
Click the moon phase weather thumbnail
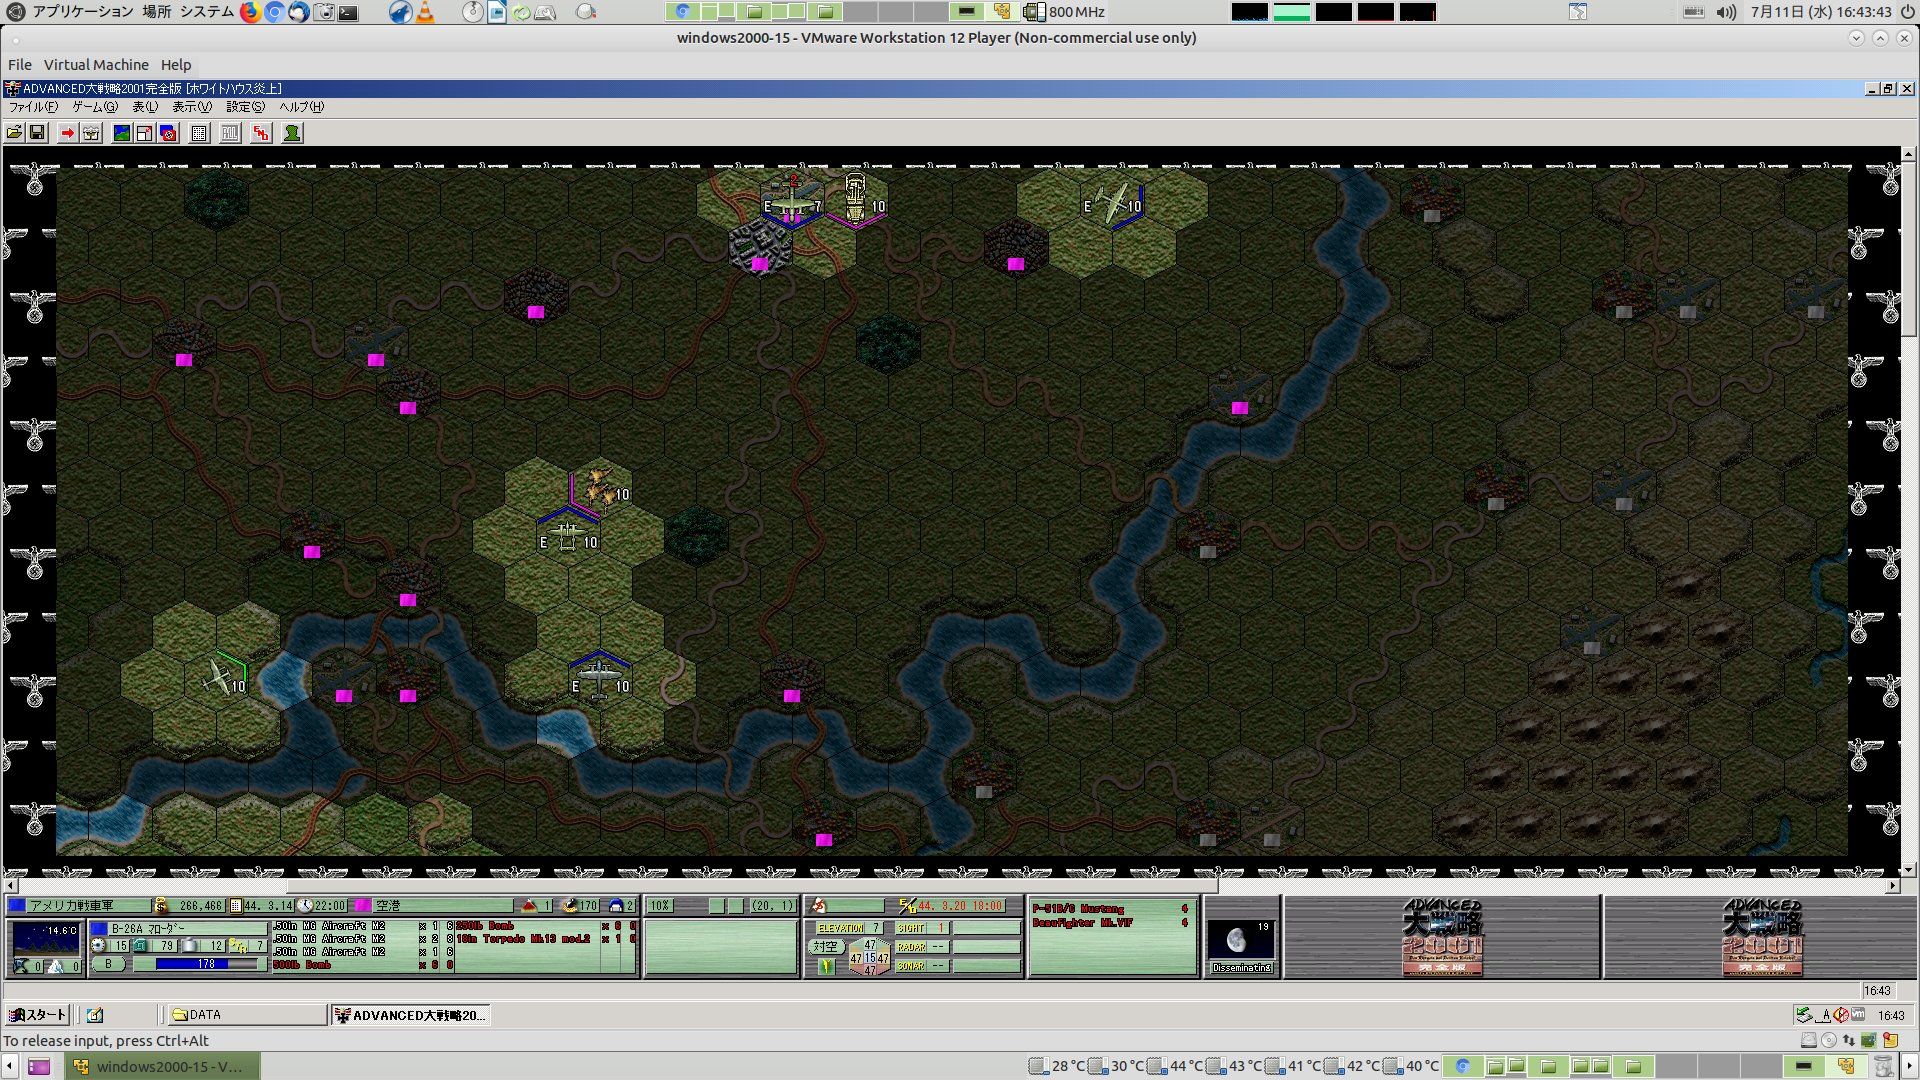1241,941
